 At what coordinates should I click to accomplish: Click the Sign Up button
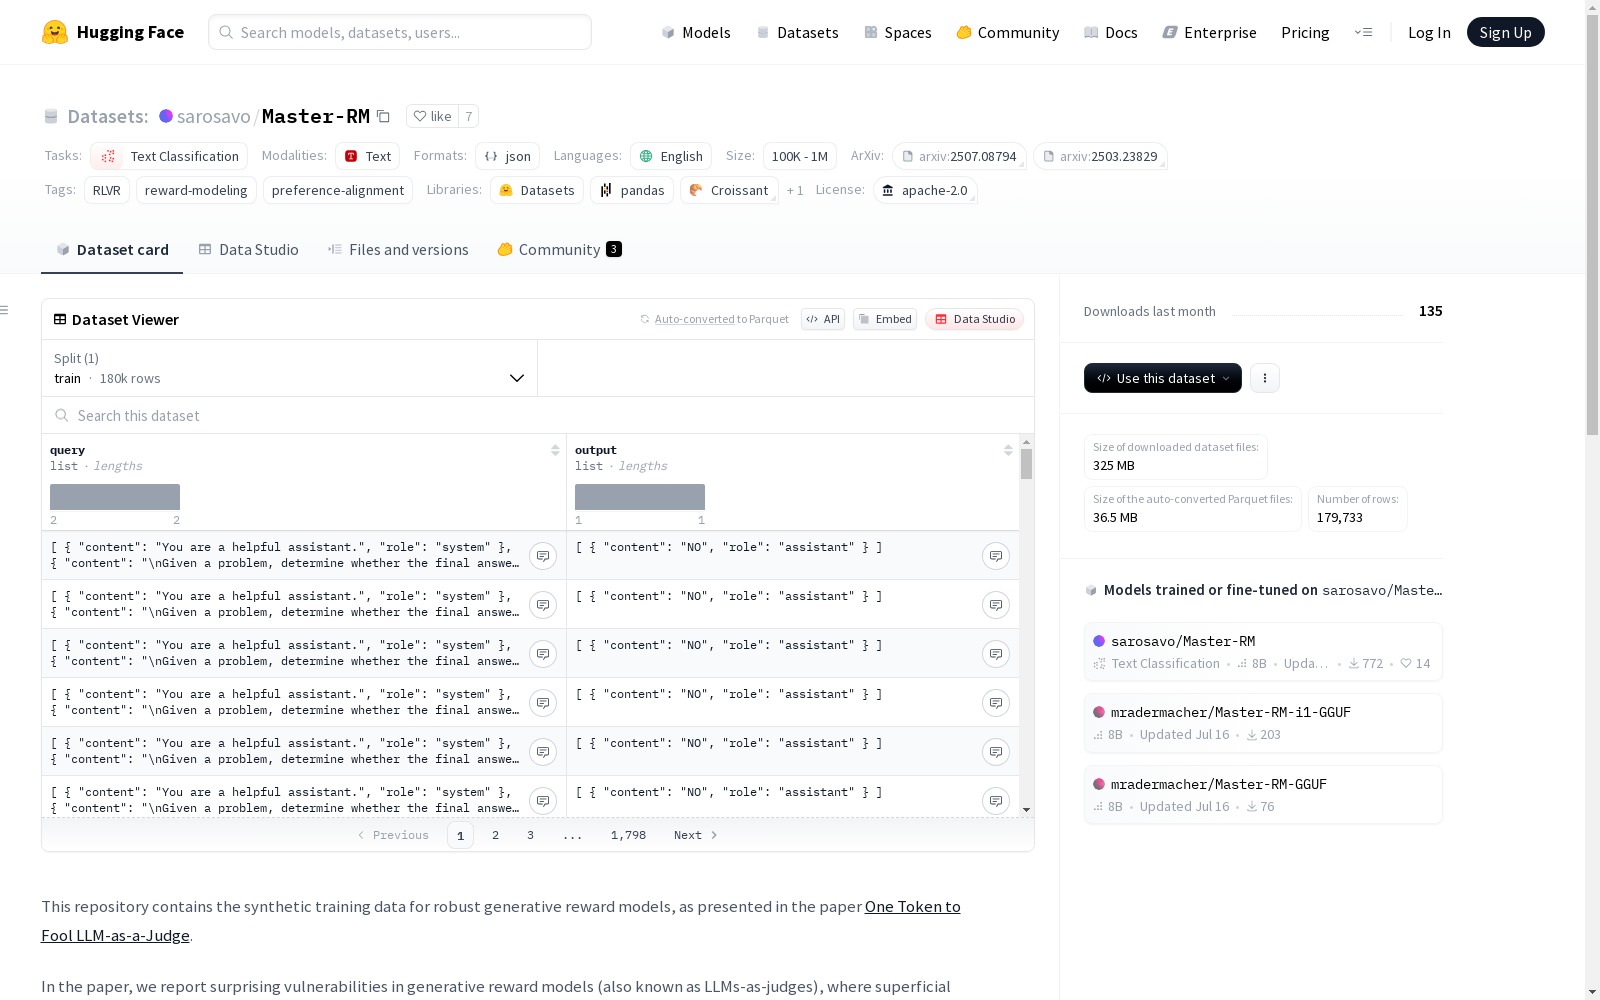pos(1505,32)
